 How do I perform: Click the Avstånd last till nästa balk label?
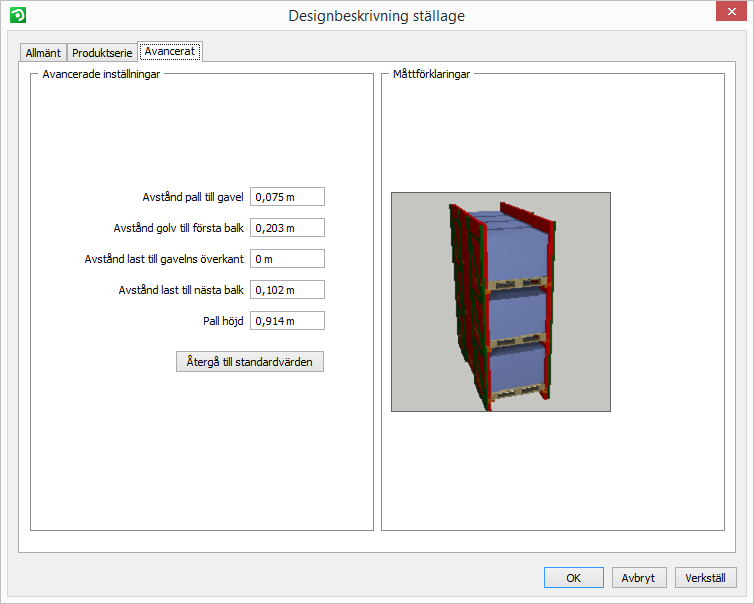click(x=181, y=290)
